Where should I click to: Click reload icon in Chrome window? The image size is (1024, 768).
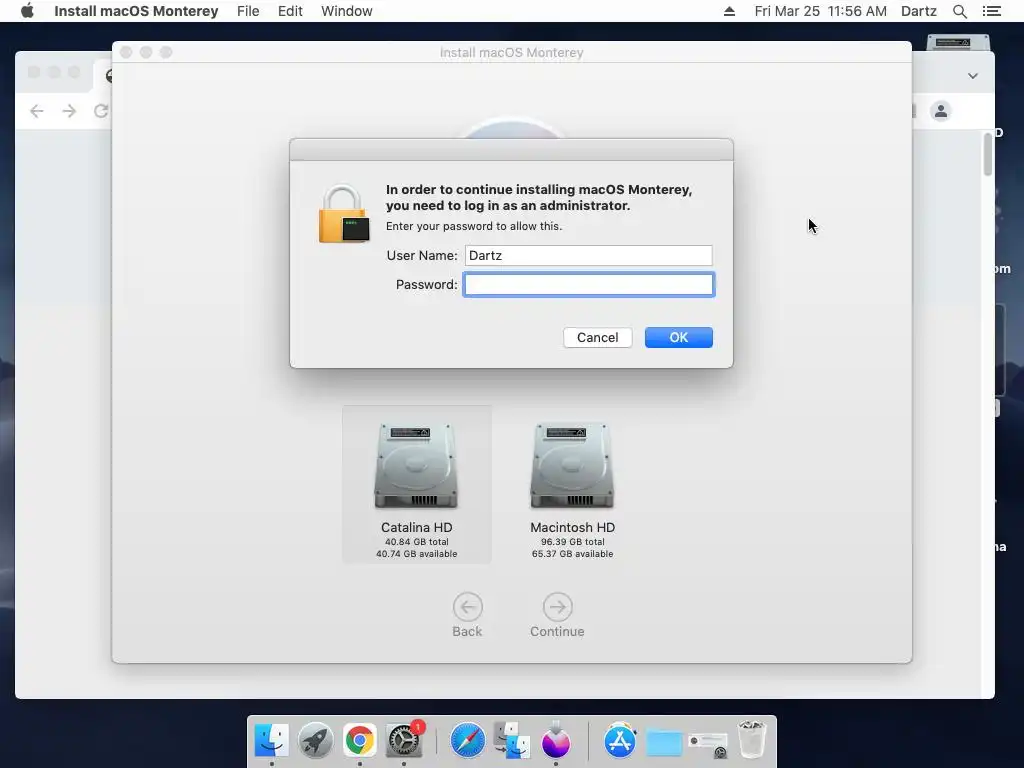point(101,111)
